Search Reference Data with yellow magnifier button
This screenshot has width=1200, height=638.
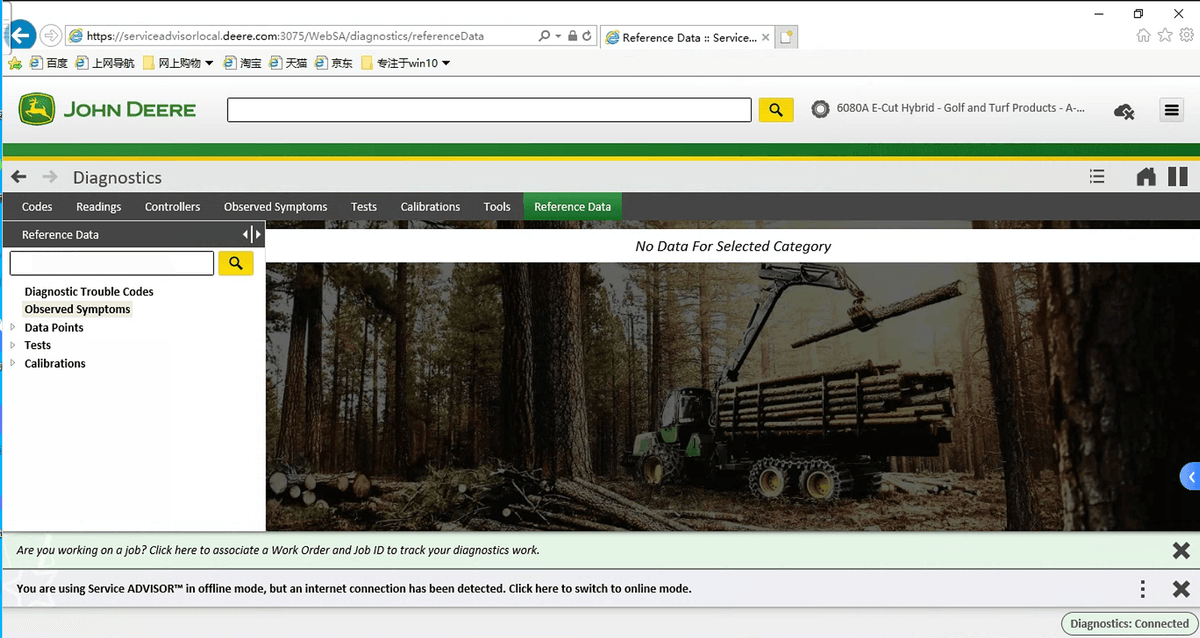coord(236,263)
